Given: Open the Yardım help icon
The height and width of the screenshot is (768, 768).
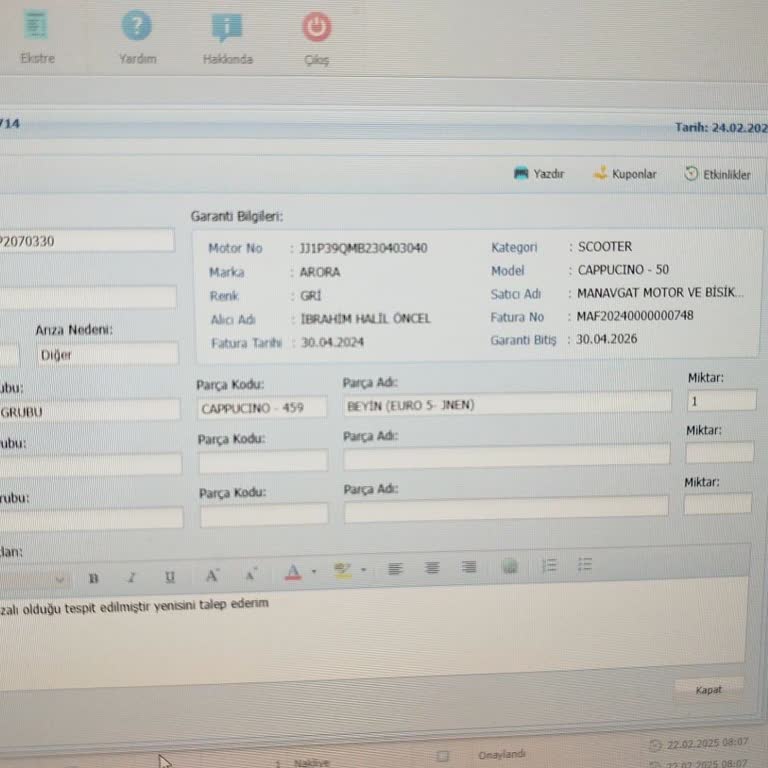Looking at the screenshot, I should click(x=137, y=28).
